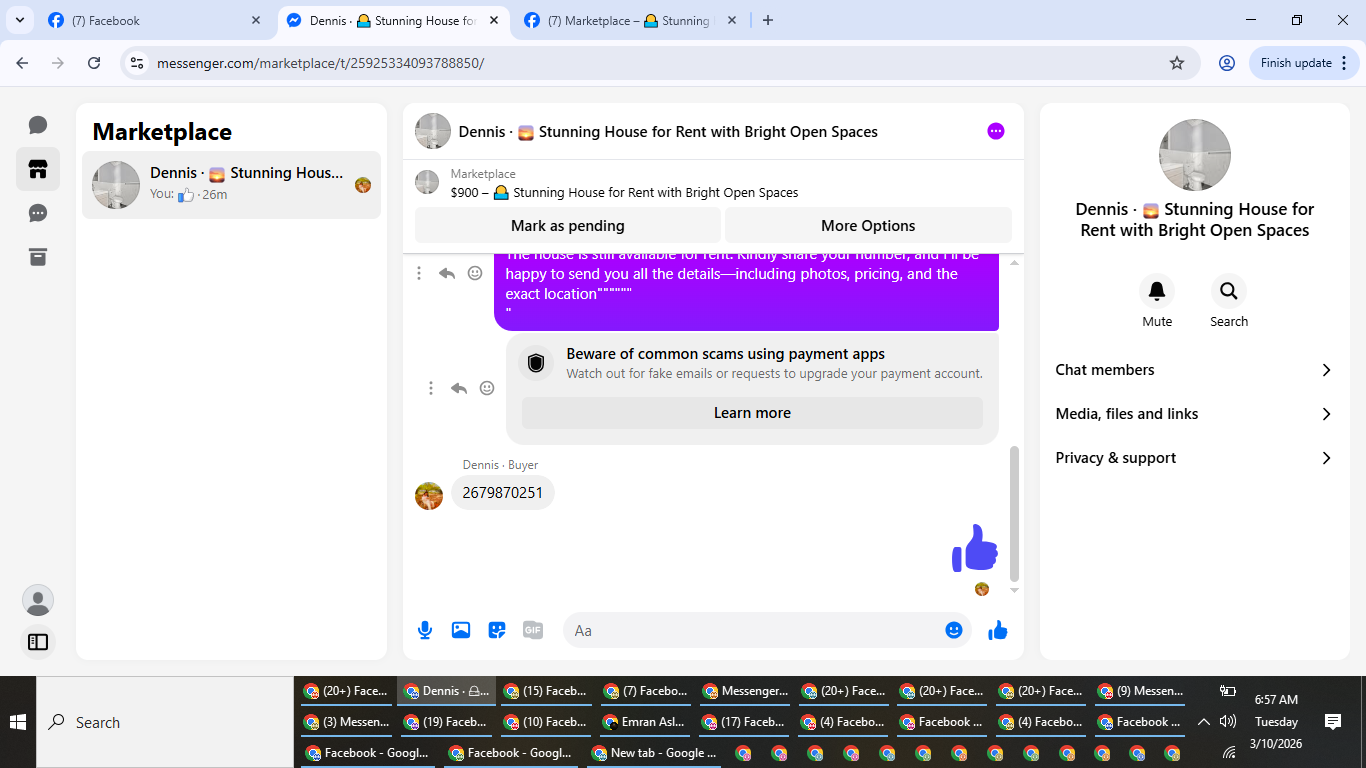Open more options for purple message
The width and height of the screenshot is (1366, 768).
pyautogui.click(x=419, y=273)
